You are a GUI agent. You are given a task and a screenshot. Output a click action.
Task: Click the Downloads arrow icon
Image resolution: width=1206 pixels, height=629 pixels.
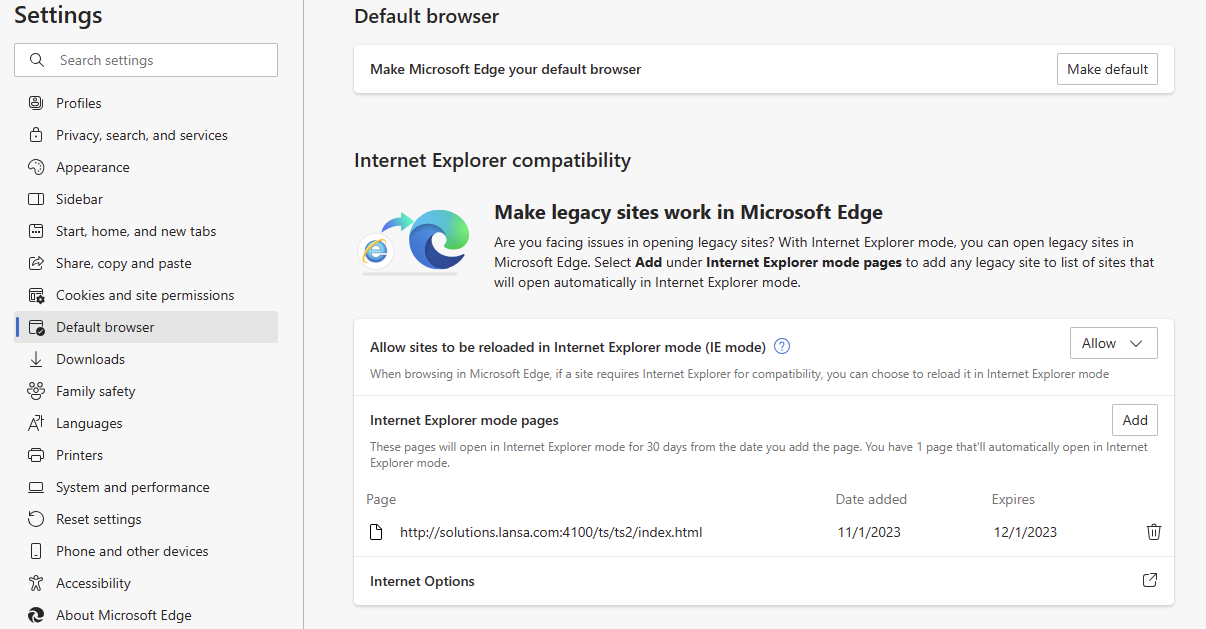(x=36, y=359)
